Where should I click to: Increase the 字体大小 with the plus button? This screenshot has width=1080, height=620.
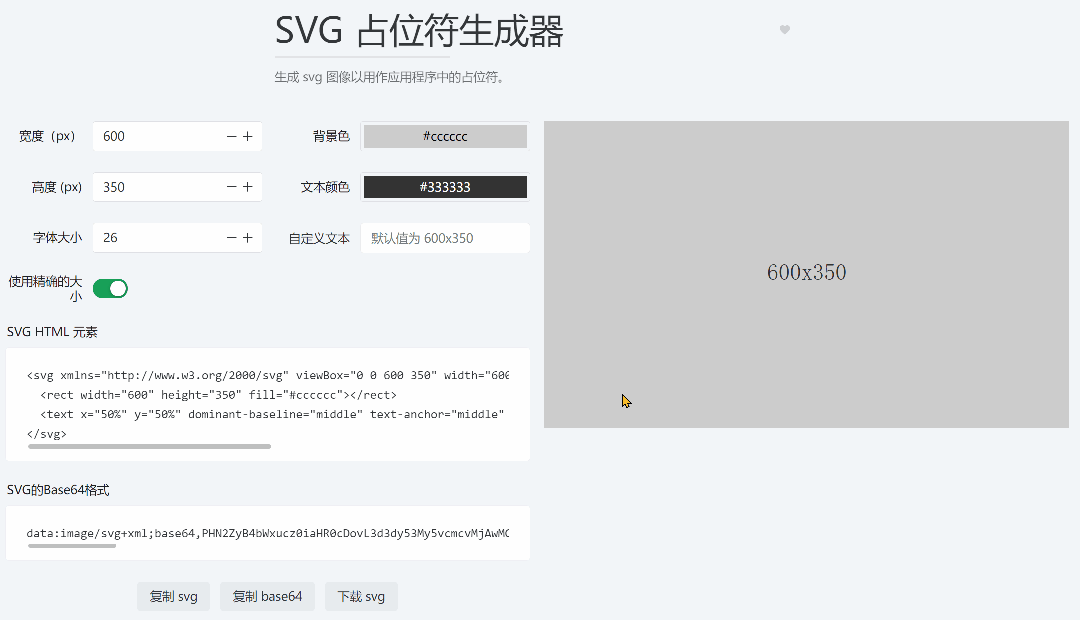pyautogui.click(x=247, y=237)
